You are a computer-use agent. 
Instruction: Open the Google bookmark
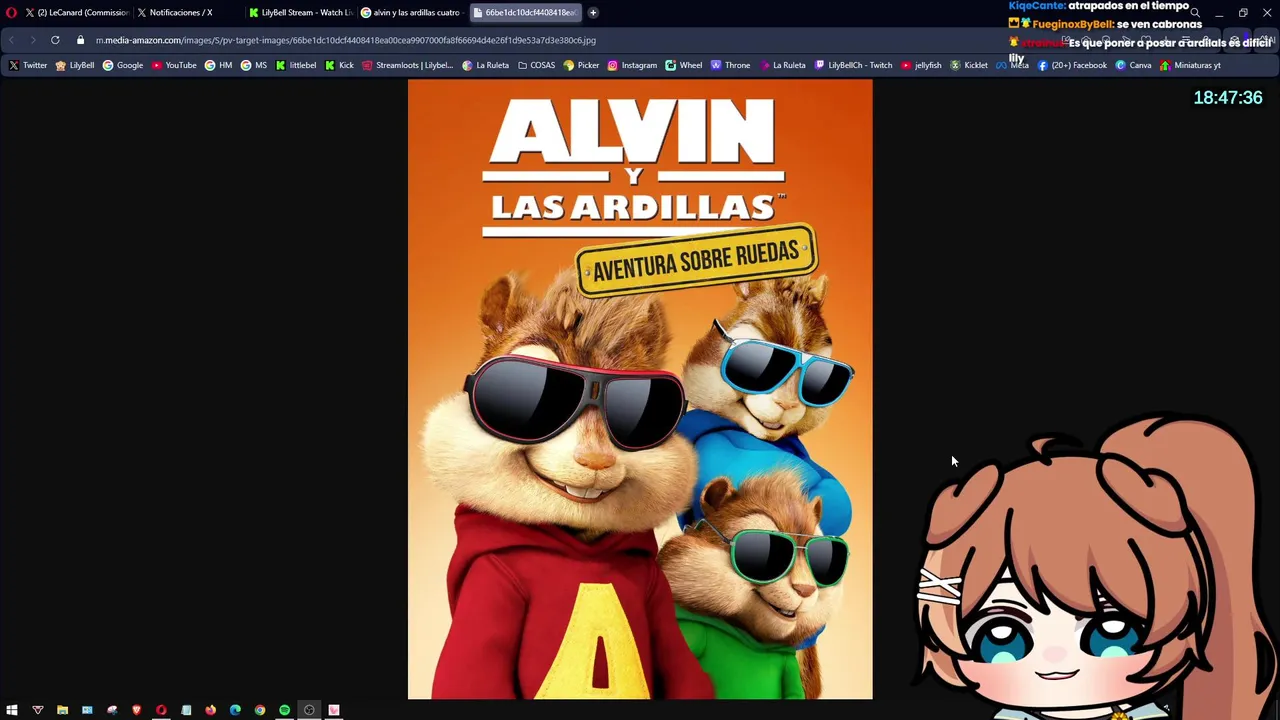coord(123,65)
